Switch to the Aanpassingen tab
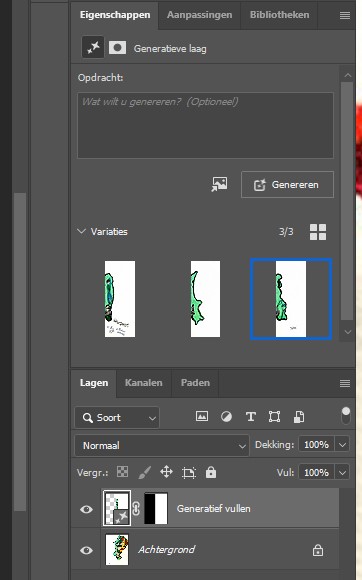Image resolution: width=362 pixels, height=580 pixels. 199,15
